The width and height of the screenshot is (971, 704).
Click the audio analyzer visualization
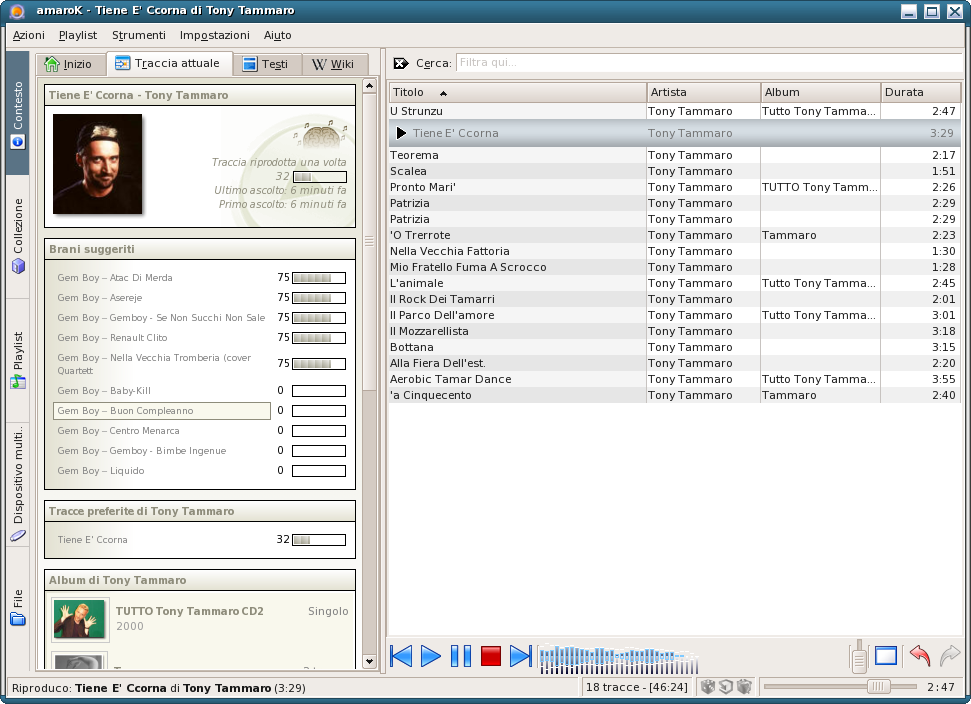tap(619, 659)
